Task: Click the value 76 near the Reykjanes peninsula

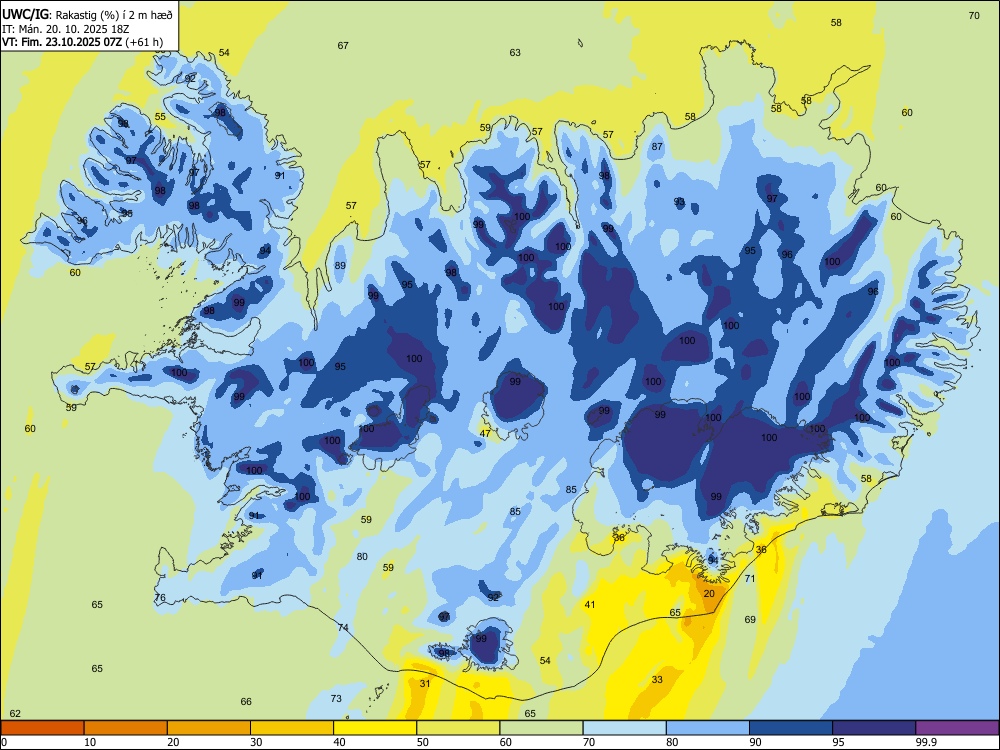Action: tap(160, 598)
